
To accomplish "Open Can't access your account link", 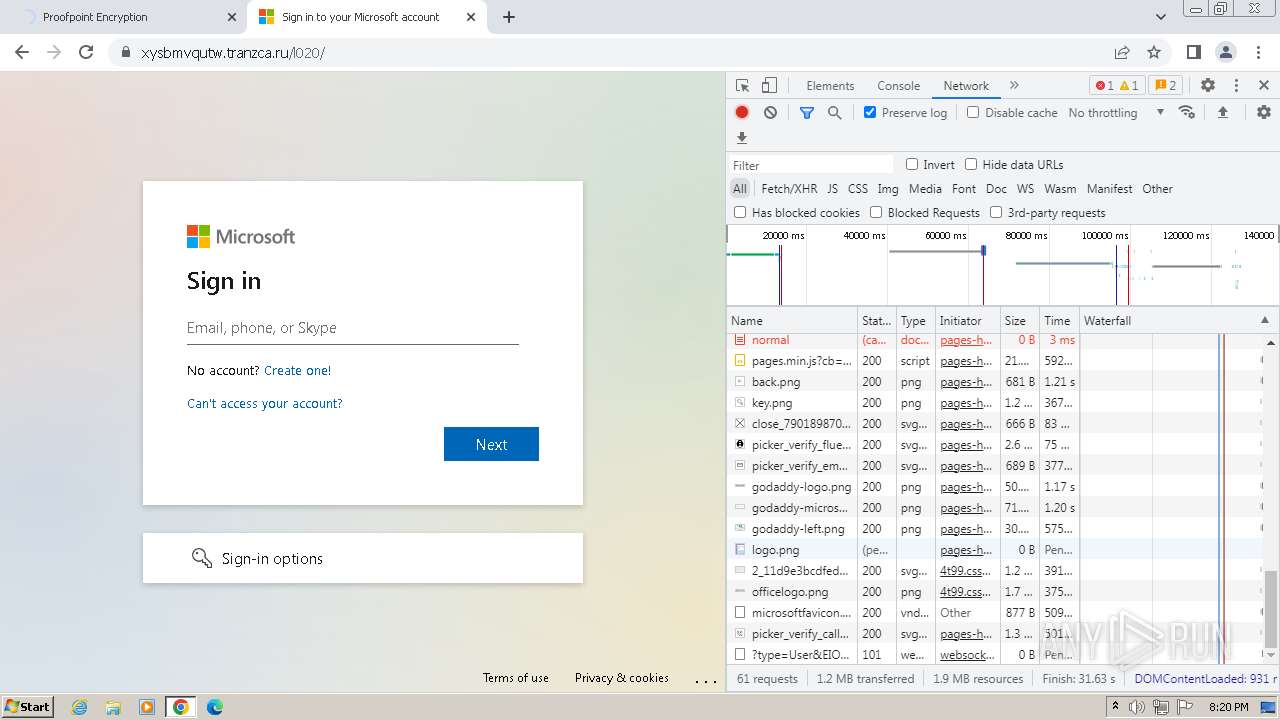I will (265, 403).
